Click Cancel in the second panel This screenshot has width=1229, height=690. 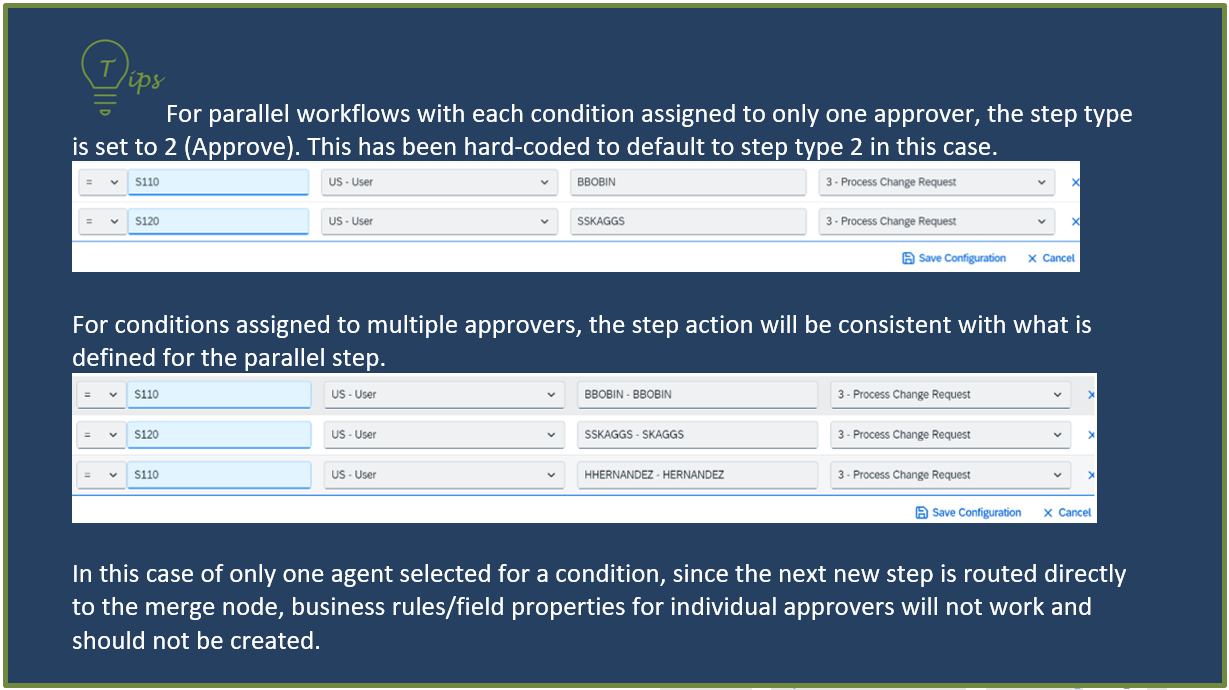coord(1067,512)
